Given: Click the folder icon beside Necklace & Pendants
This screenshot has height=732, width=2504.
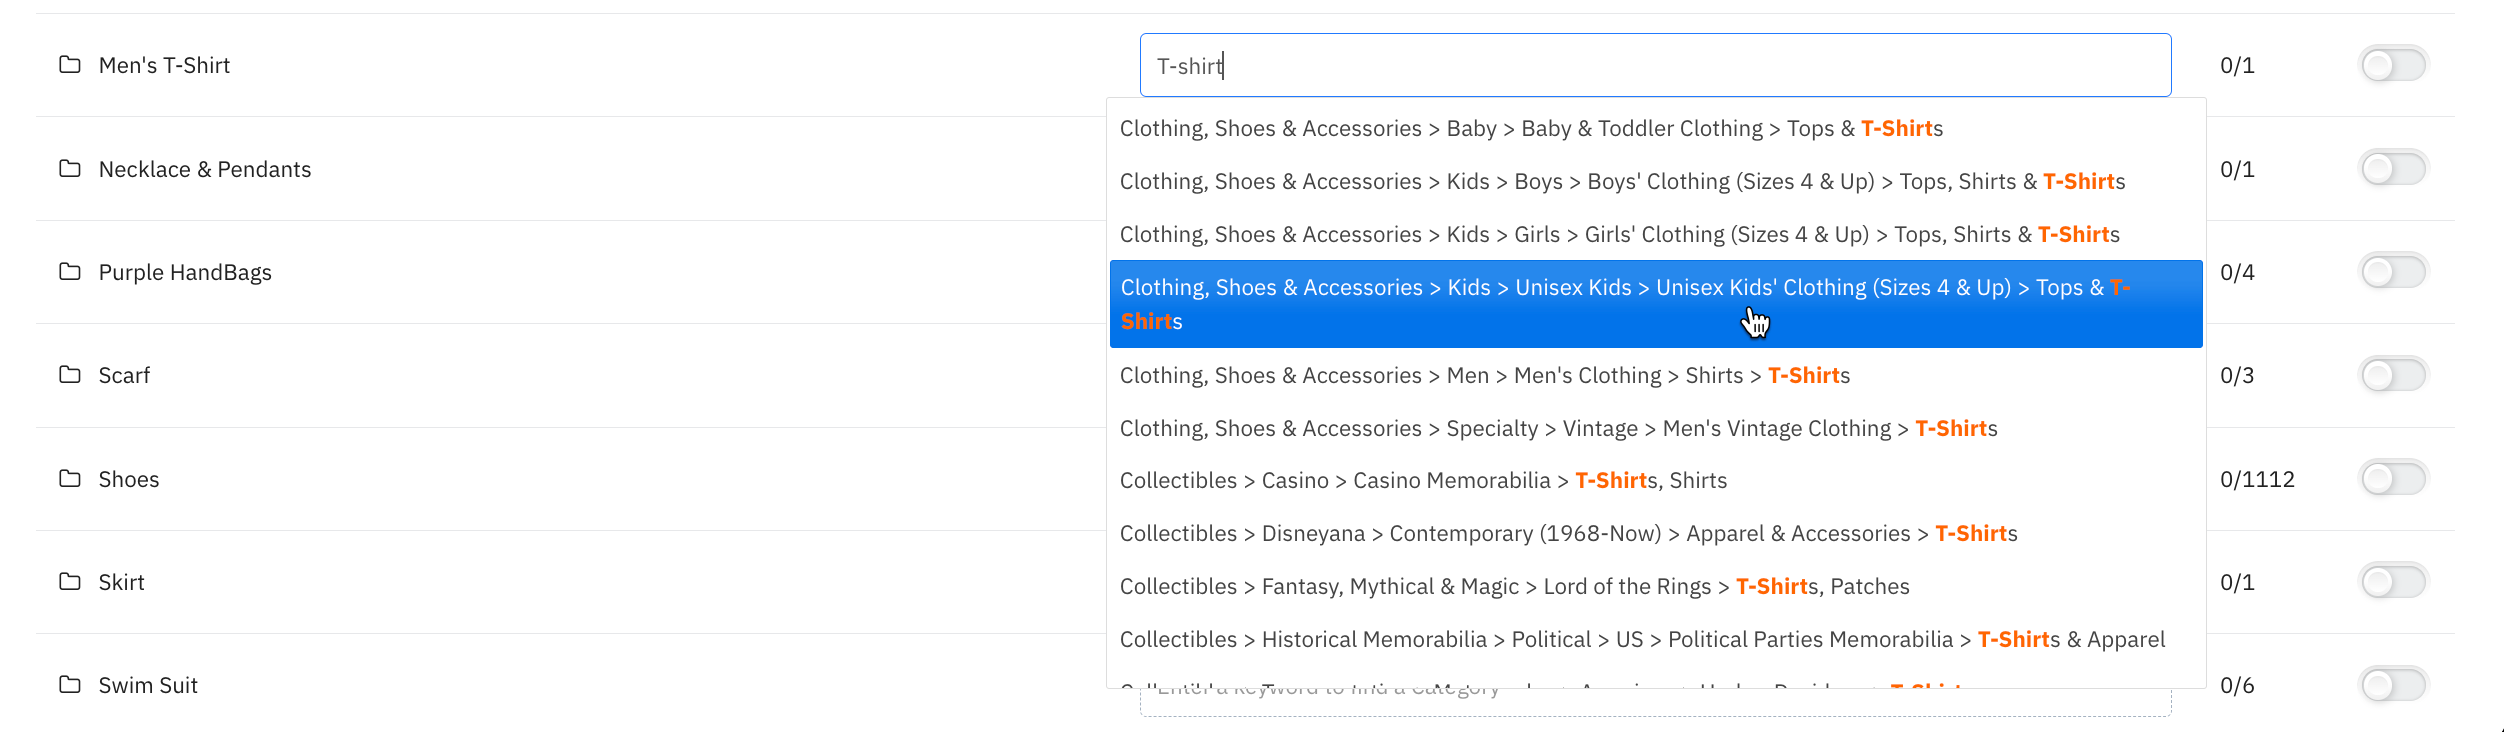Looking at the screenshot, I should pyautogui.click(x=70, y=168).
